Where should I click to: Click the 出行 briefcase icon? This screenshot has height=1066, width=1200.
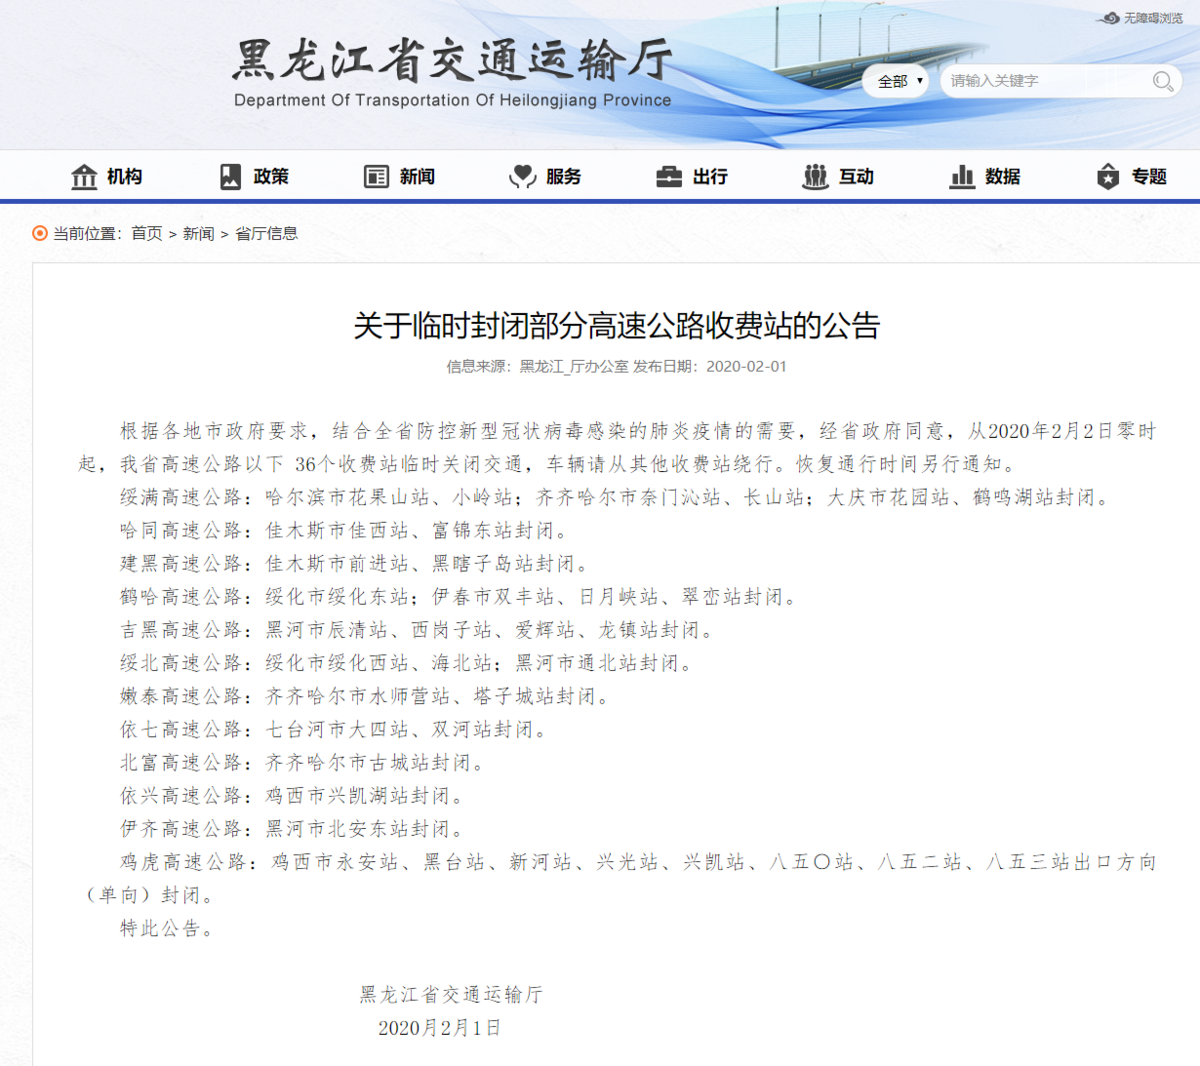(x=668, y=177)
